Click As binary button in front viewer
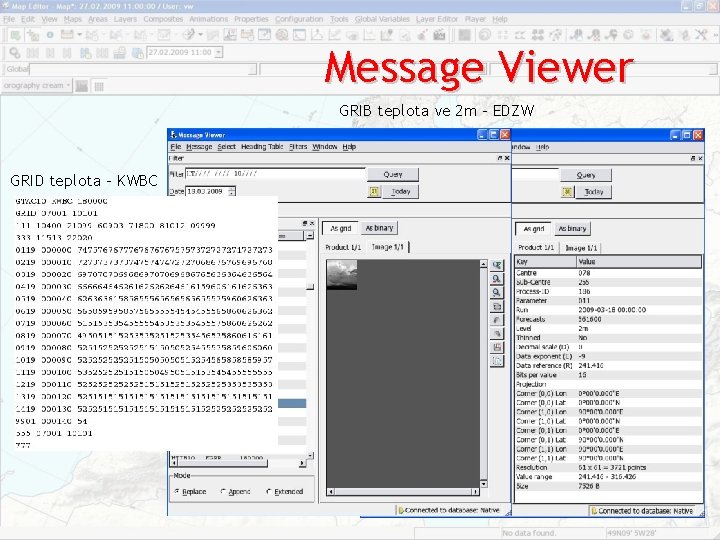Screen dimensions: 720x540 point(379,228)
